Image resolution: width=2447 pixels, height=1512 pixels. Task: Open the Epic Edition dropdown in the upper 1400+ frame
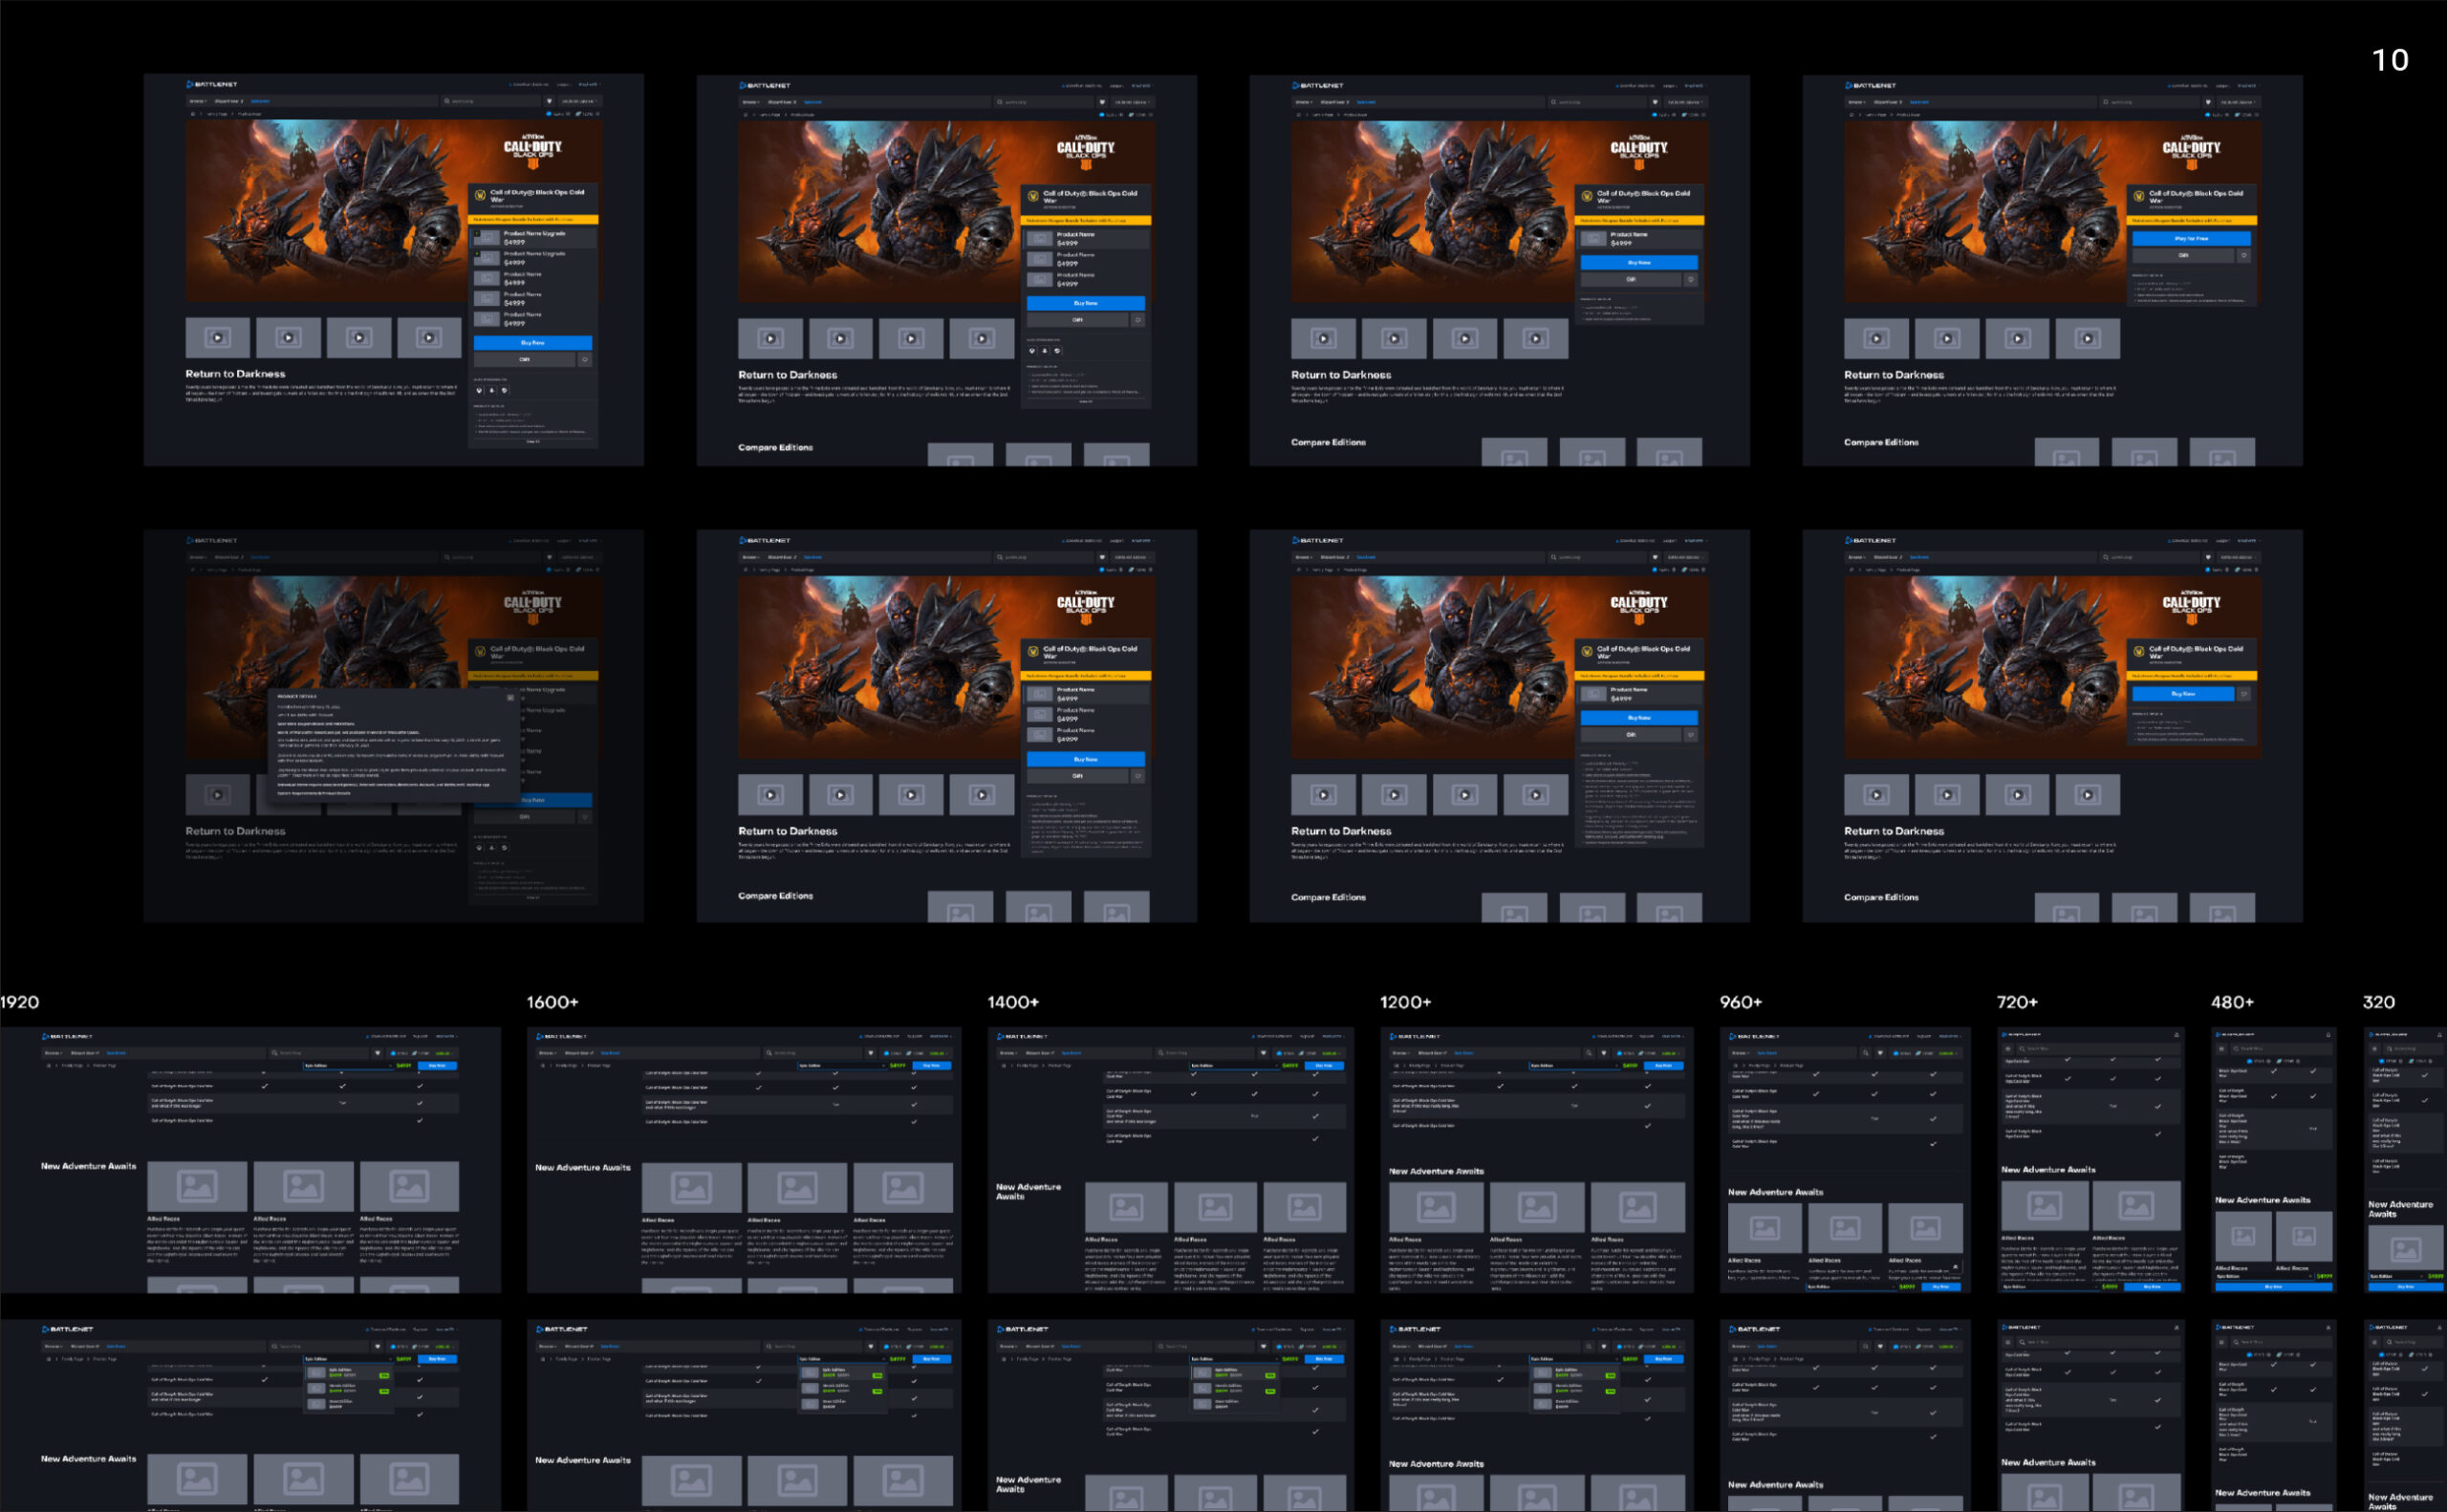point(1234,1066)
